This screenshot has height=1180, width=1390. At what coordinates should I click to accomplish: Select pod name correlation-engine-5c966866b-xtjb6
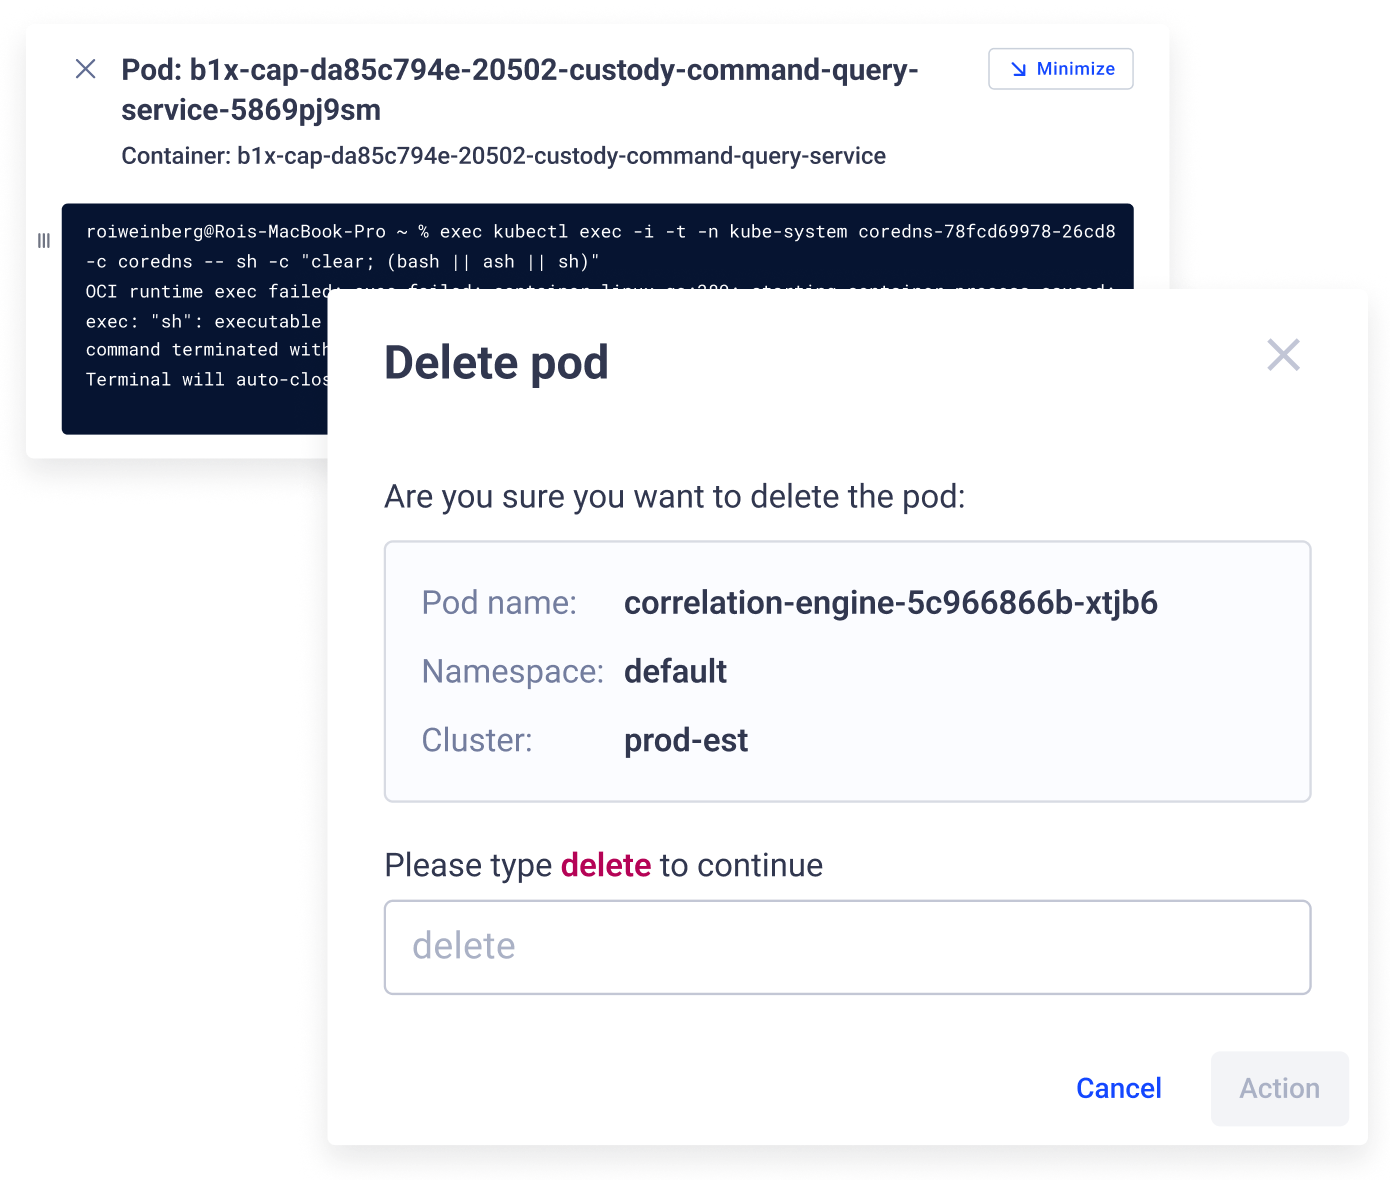[x=890, y=603]
